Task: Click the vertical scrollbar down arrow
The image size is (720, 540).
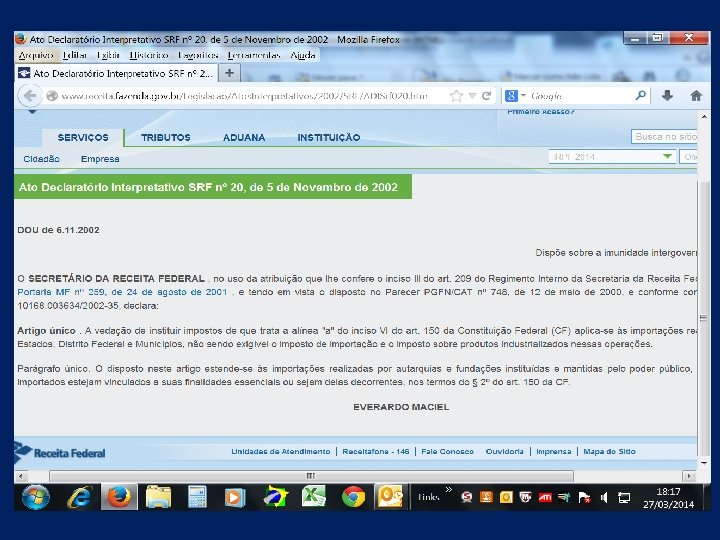Action: (703, 463)
